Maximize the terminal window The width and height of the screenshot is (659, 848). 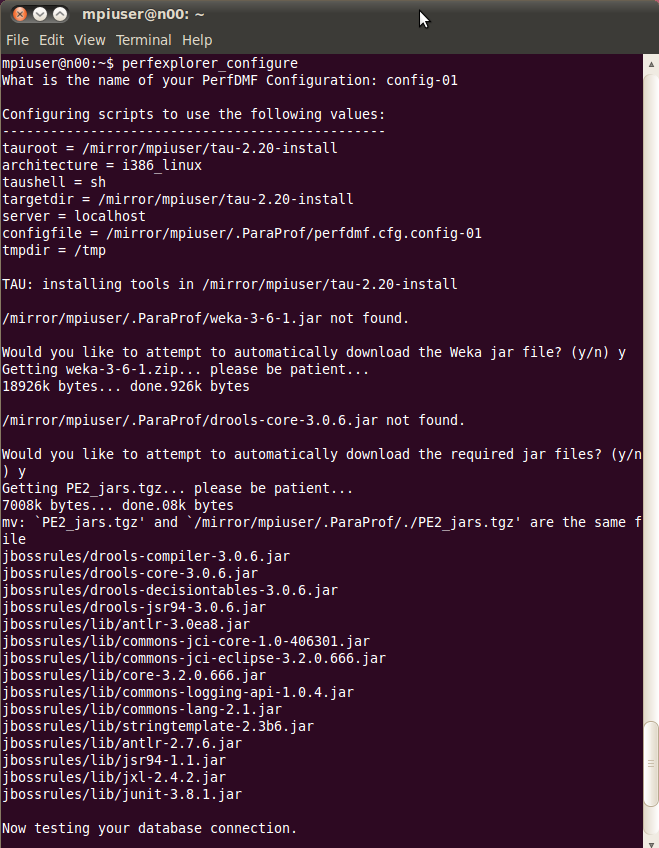pyautogui.click(x=60, y=14)
